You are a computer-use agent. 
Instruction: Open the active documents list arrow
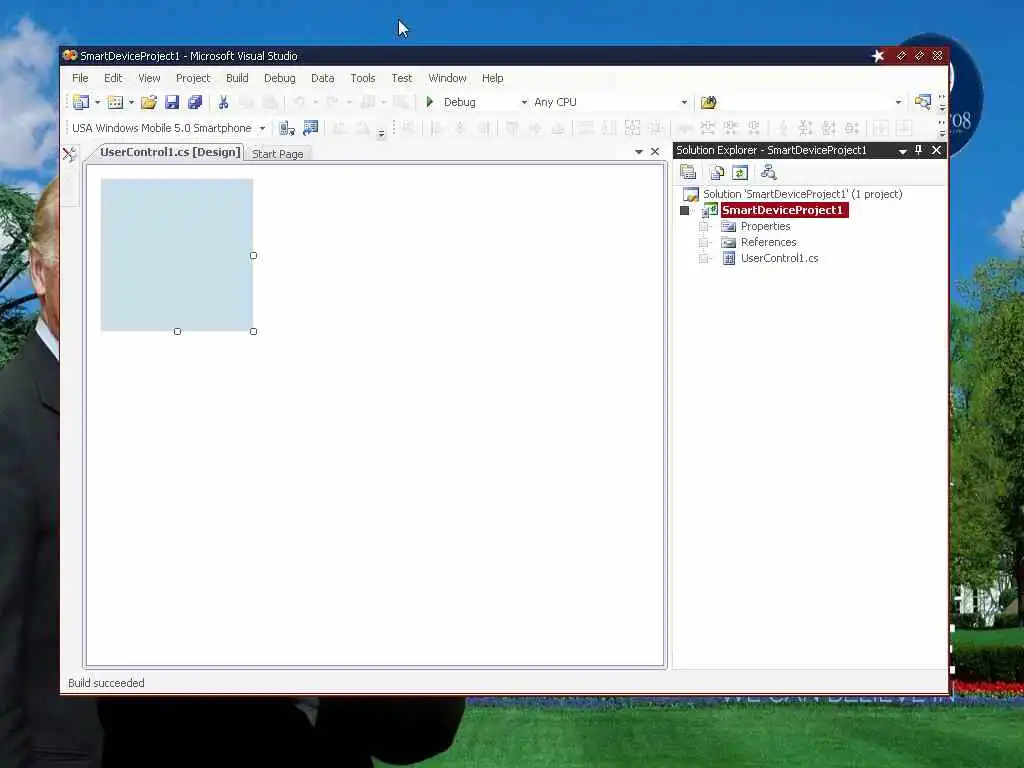639,152
